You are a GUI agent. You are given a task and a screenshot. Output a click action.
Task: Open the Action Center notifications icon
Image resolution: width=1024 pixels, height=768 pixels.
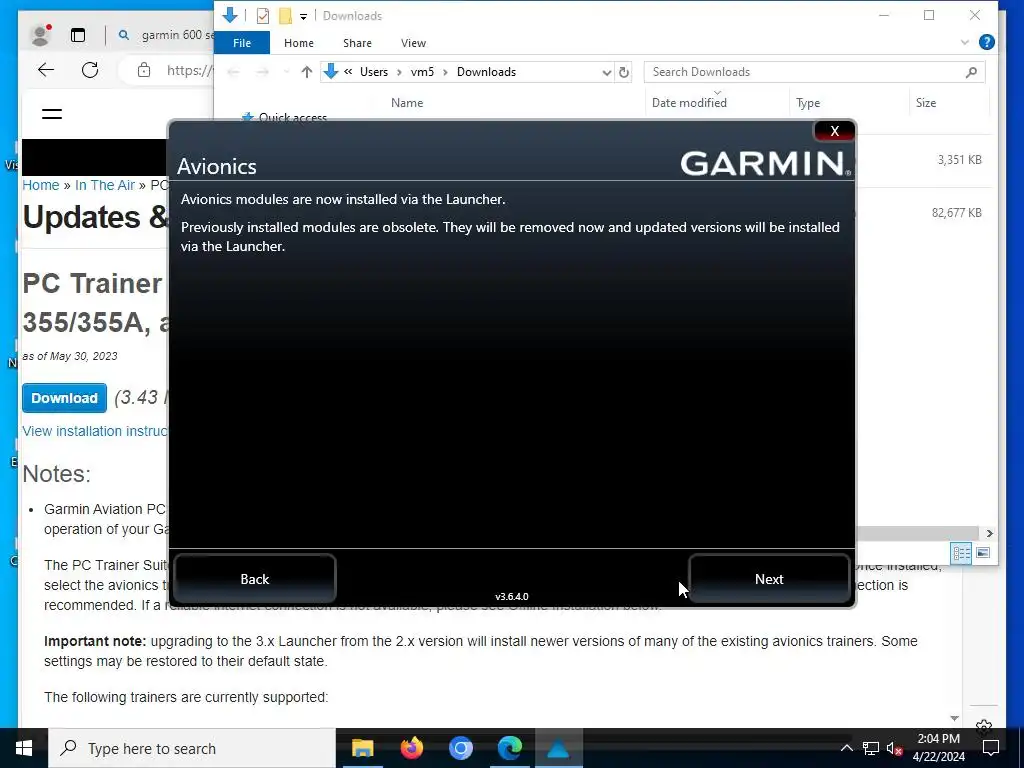point(991,748)
